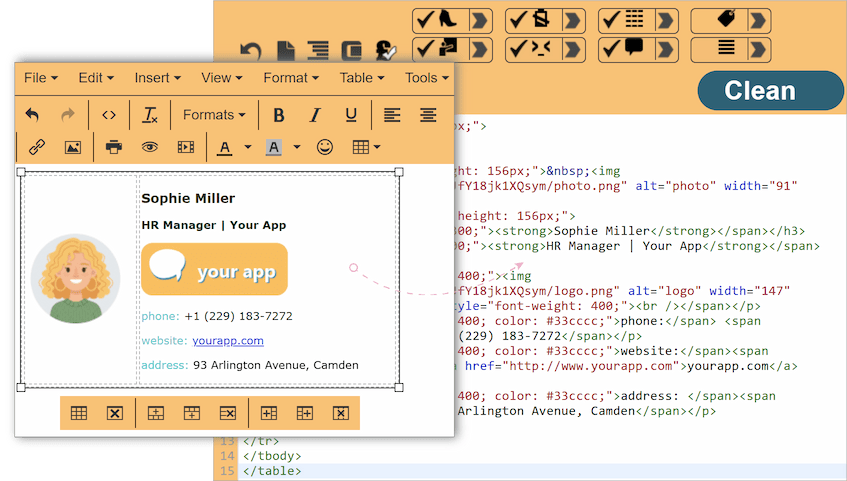
Task: Open the Edit menu
Action: 96,78
